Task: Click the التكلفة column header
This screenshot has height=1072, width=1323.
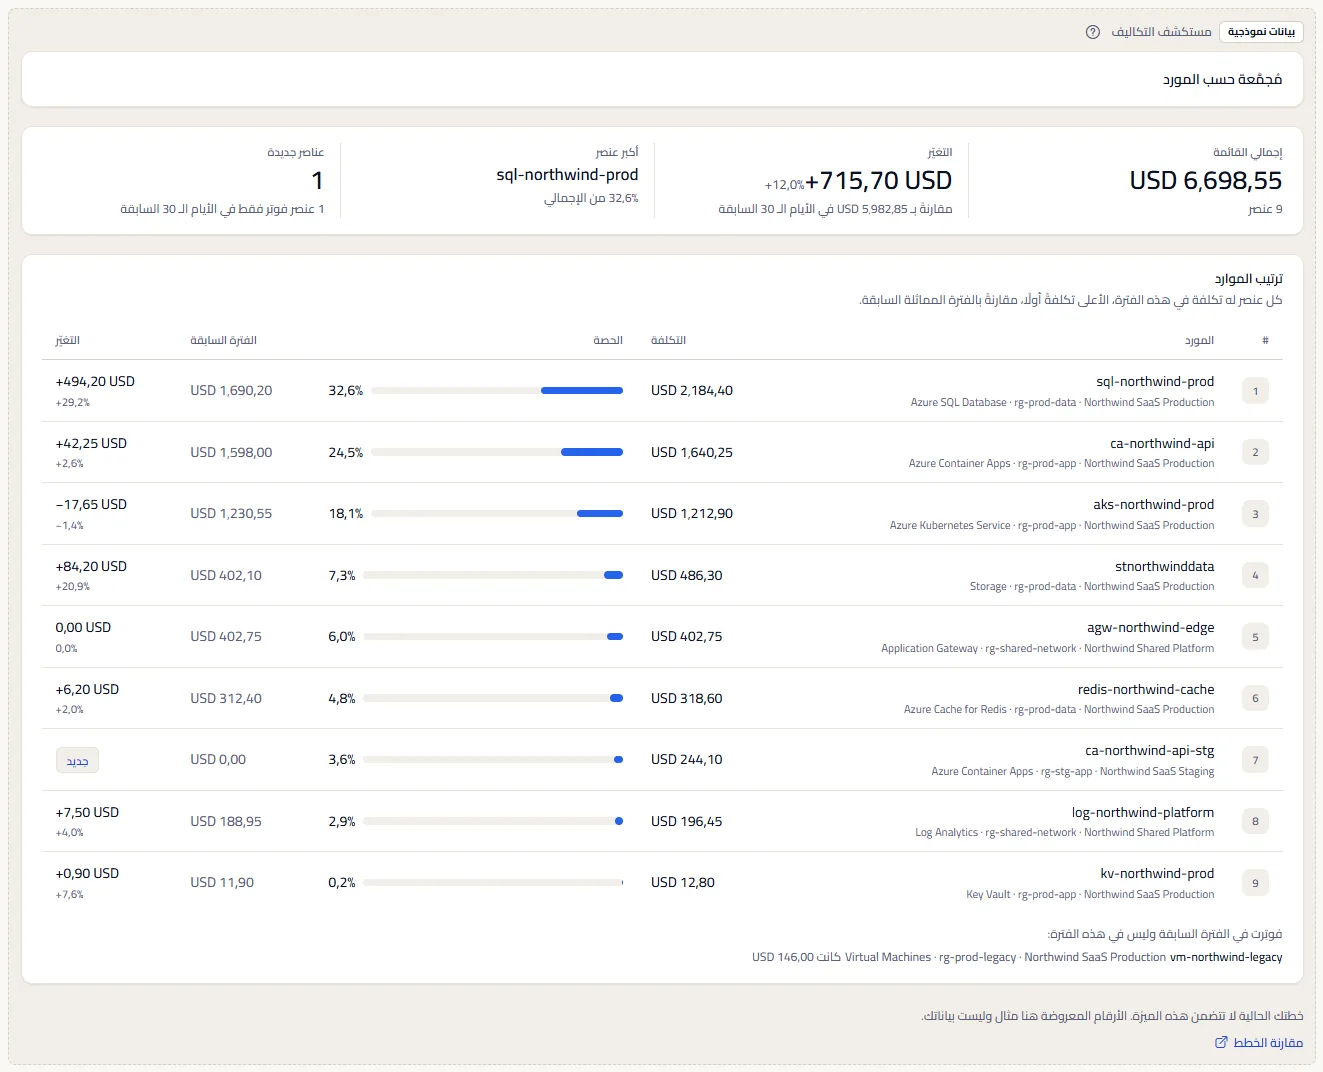Action: coord(668,340)
